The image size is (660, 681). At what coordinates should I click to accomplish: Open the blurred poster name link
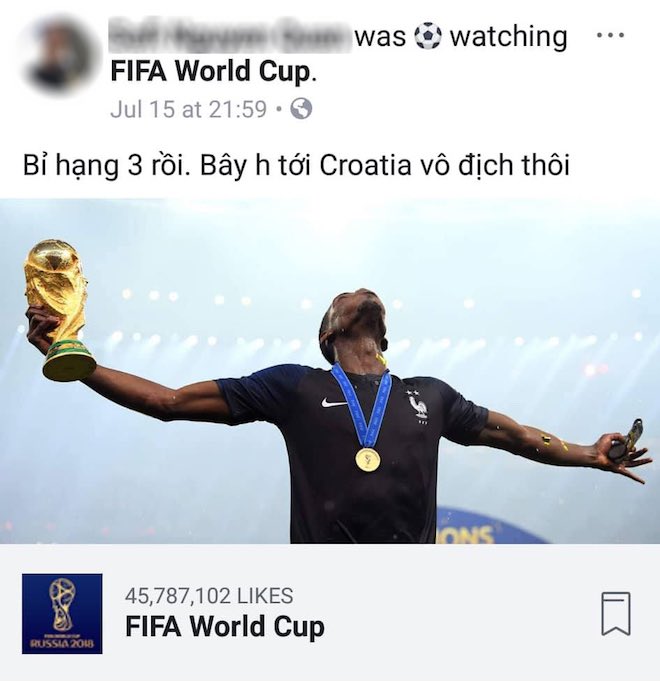point(229,36)
